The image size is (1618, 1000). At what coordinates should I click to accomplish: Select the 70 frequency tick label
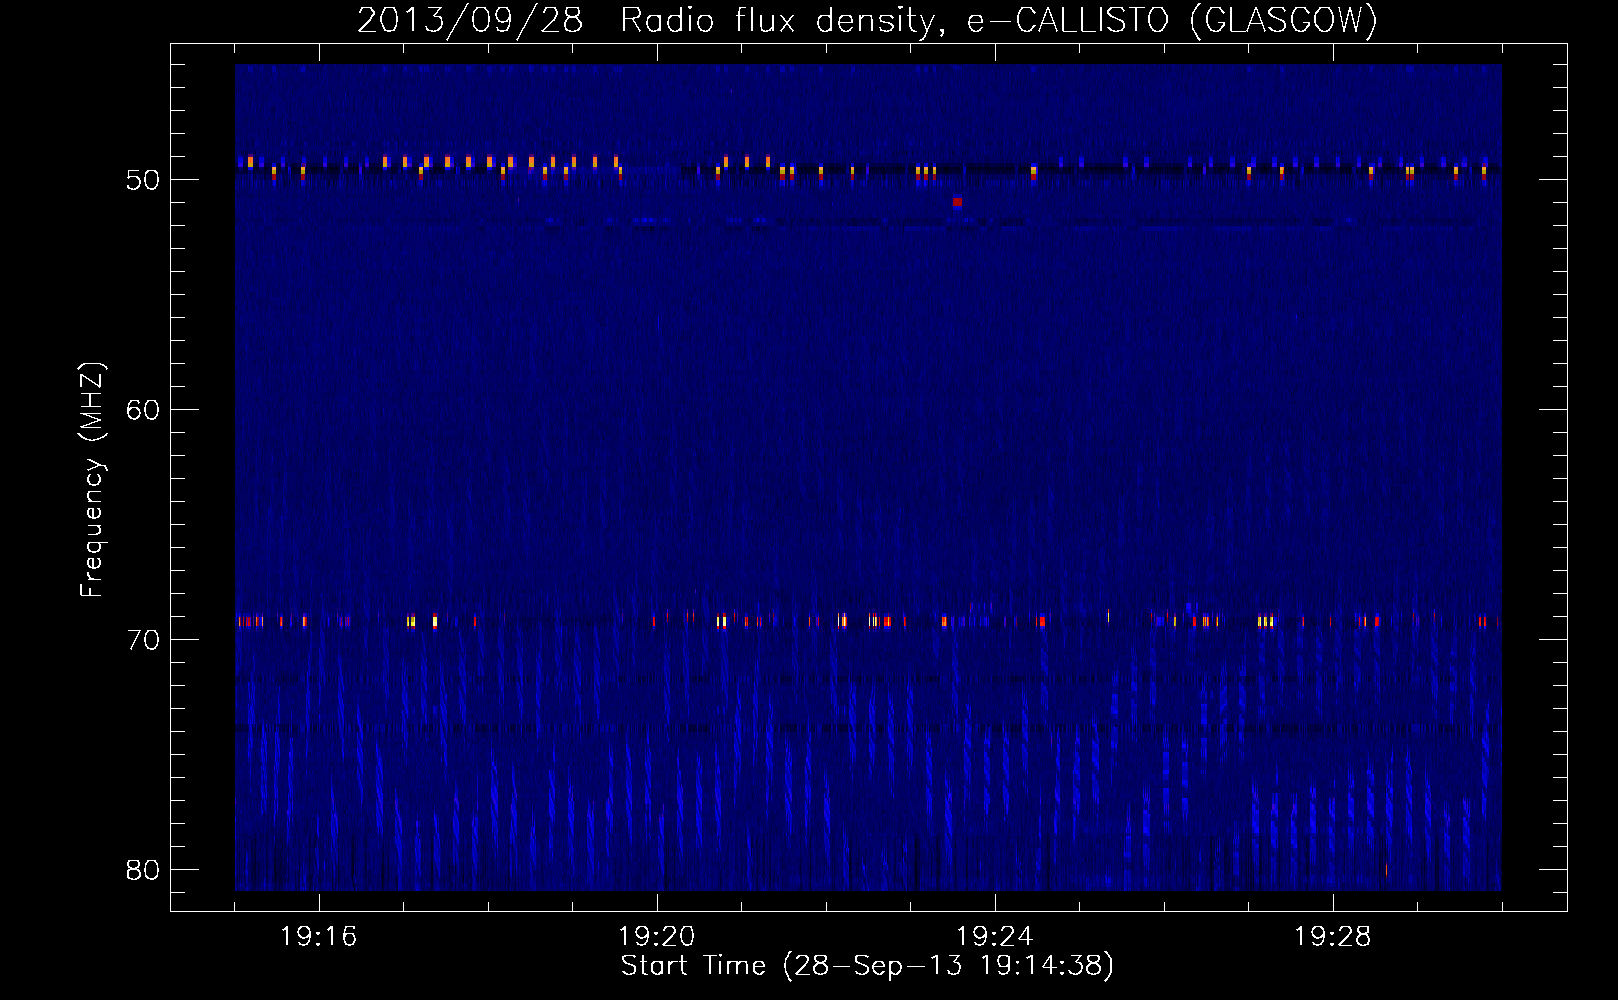pos(143,640)
